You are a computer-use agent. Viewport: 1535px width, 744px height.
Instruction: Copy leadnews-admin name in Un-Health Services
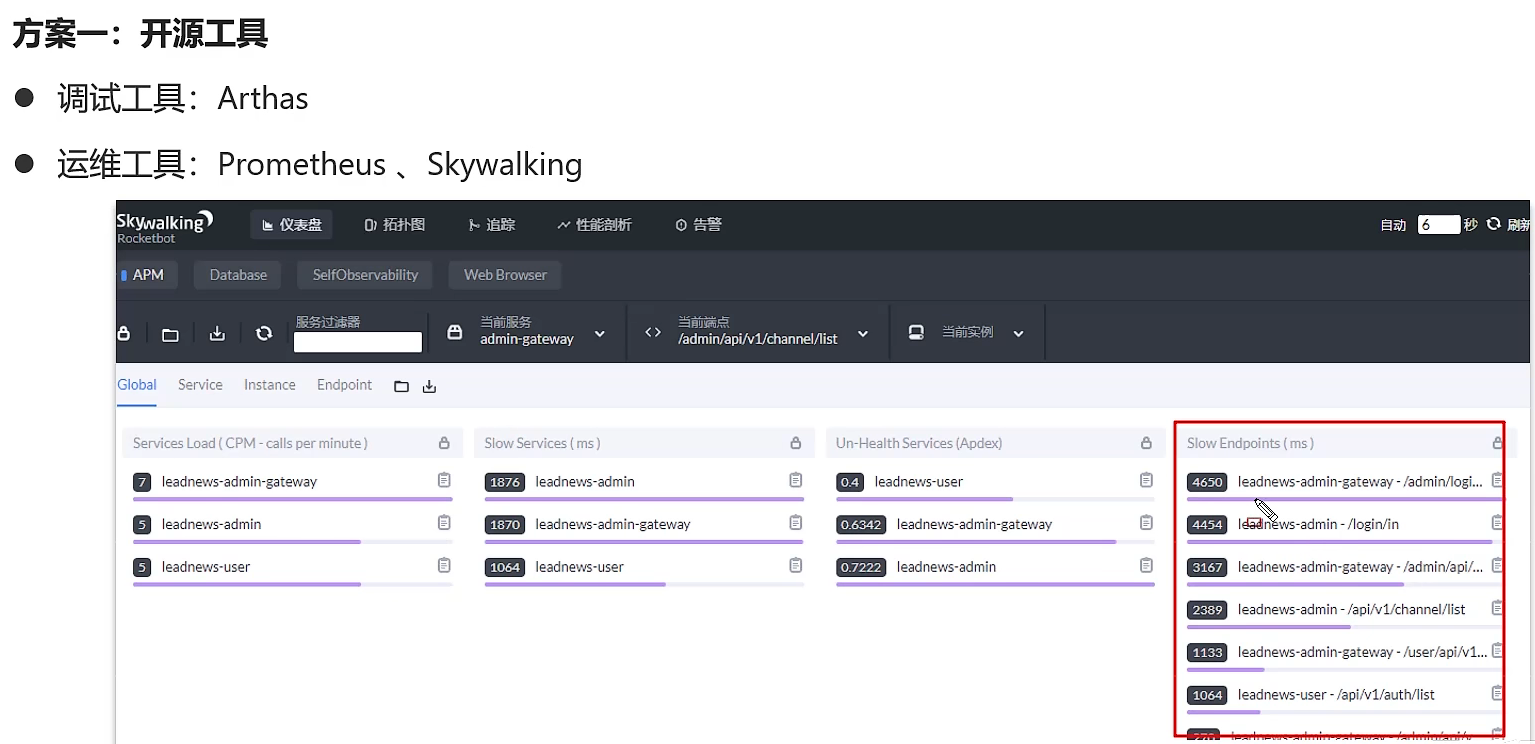[1147, 566]
